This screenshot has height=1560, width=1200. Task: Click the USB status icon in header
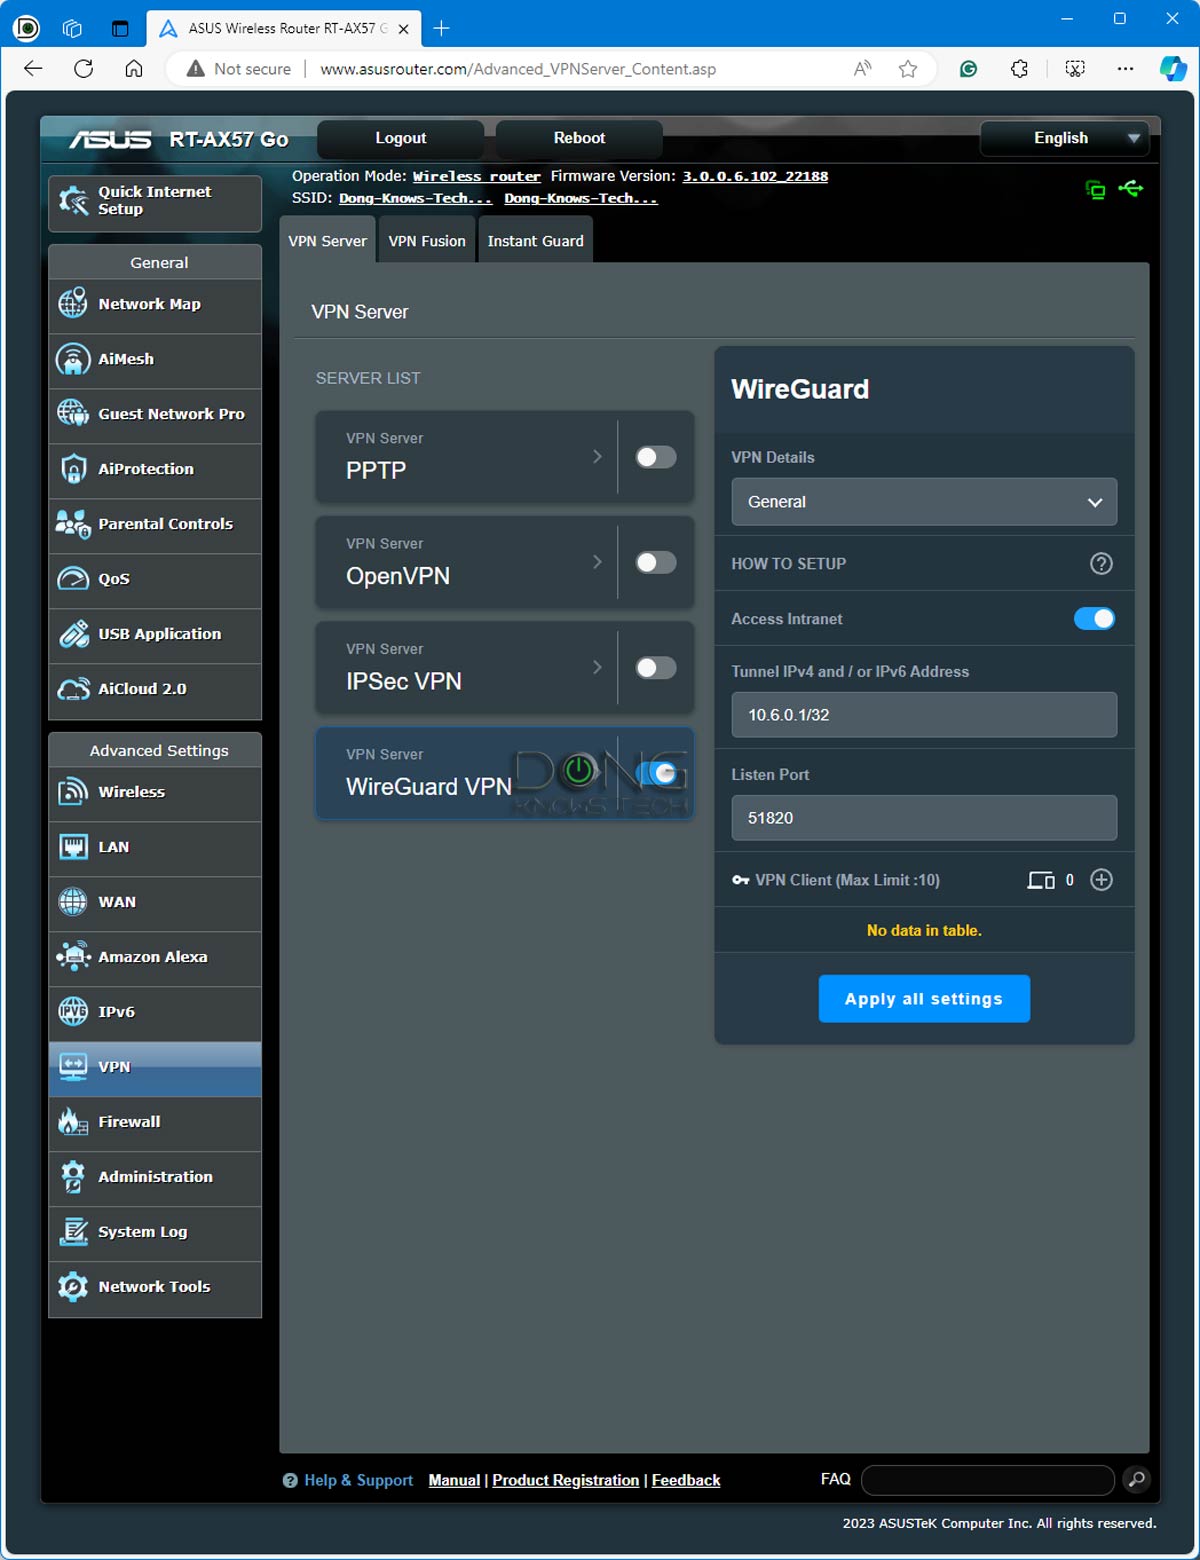point(1131,188)
